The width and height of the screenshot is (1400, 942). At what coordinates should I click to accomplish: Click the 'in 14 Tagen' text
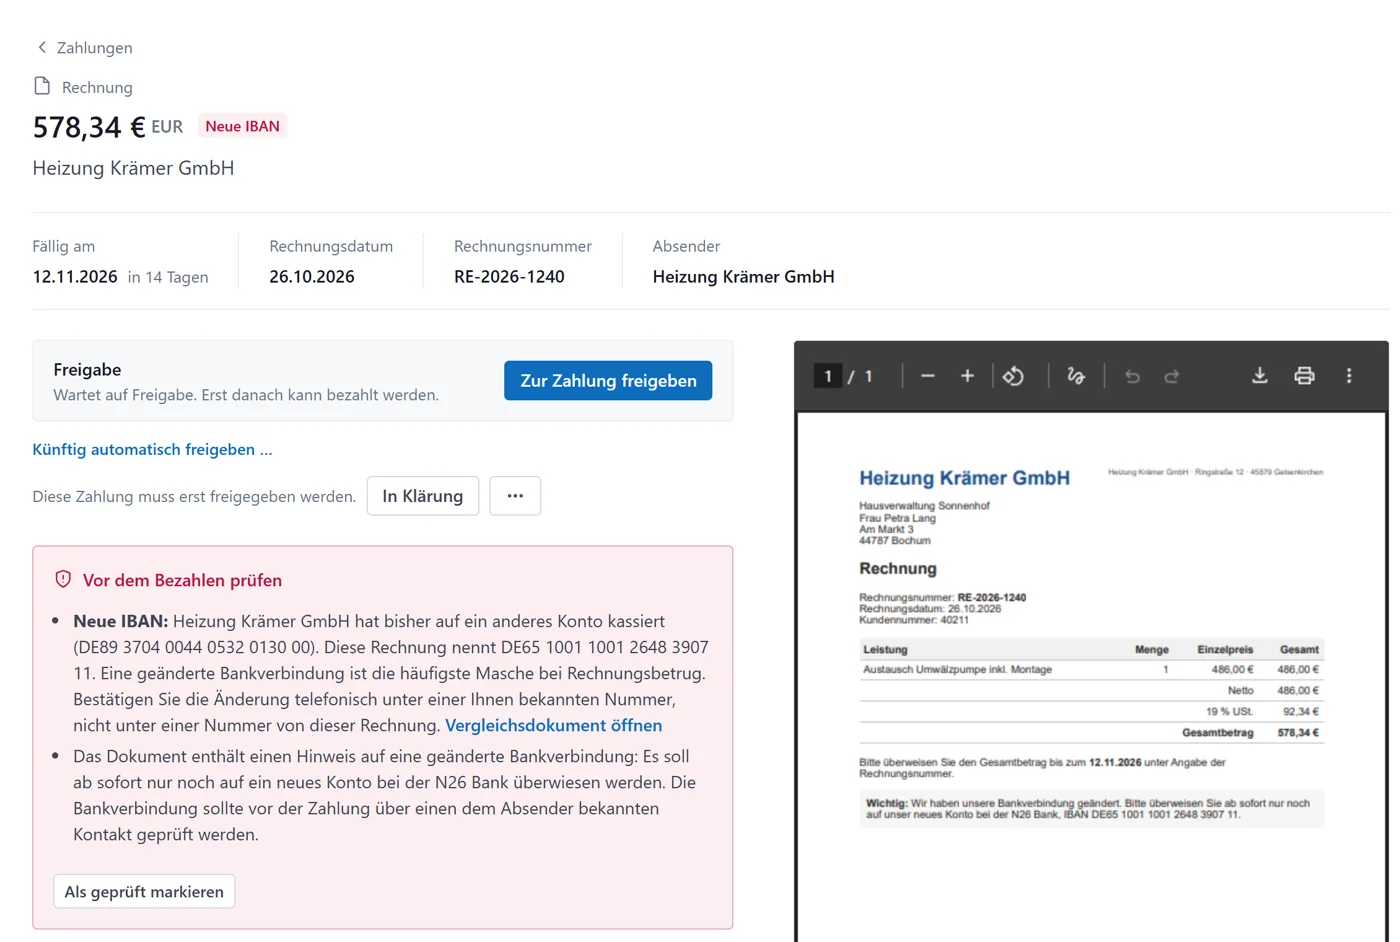(168, 277)
